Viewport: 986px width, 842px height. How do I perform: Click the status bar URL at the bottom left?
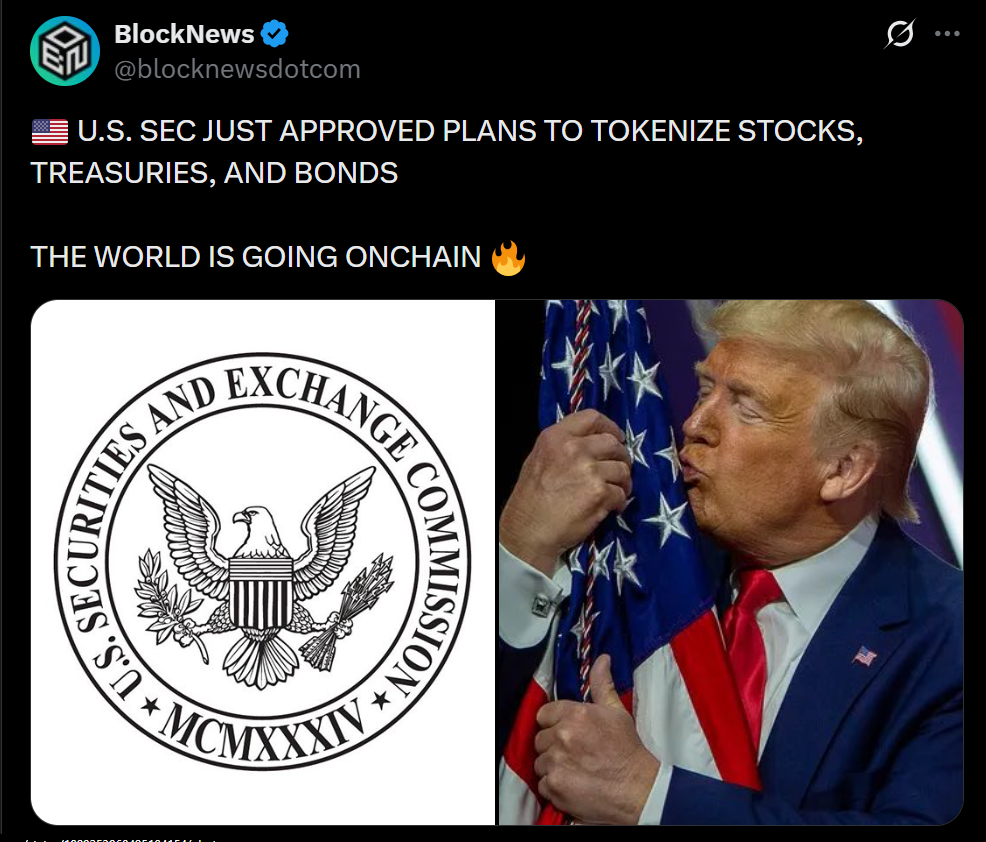tap(119, 839)
